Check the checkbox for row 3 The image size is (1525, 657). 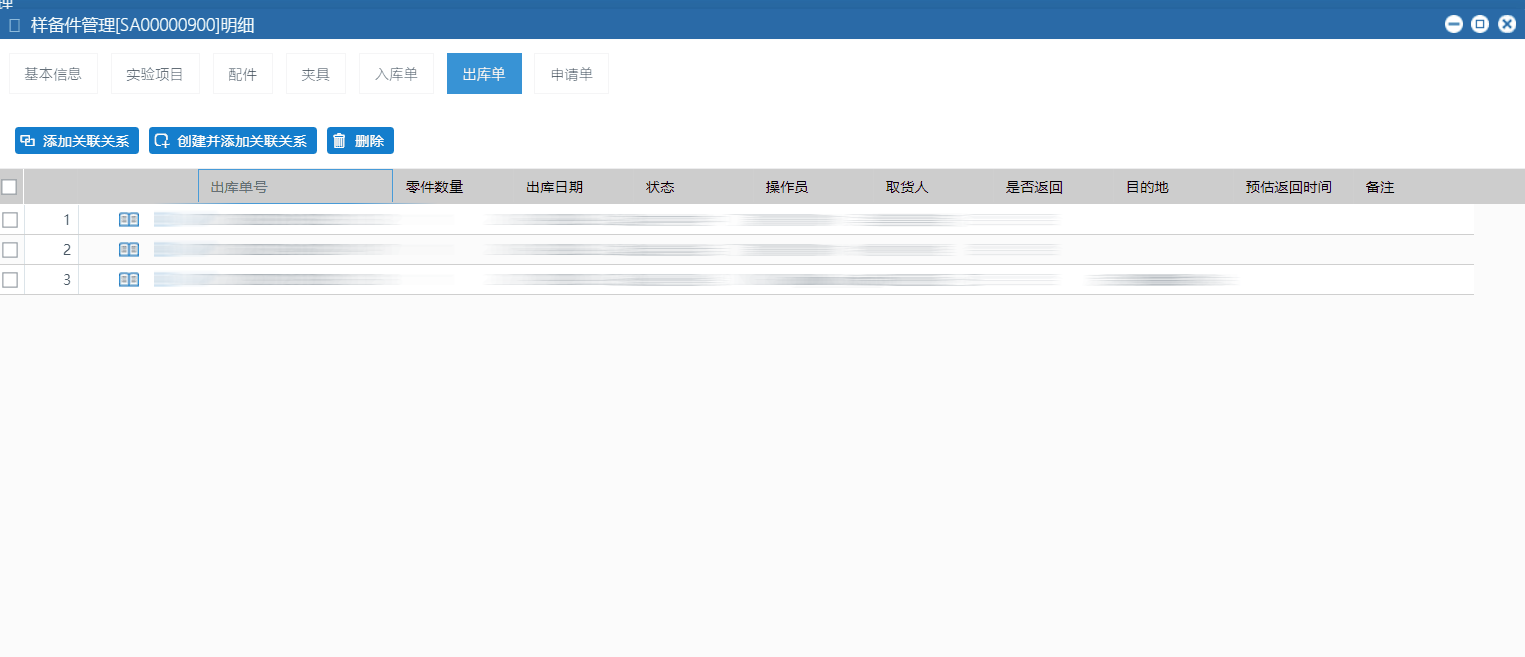[x=10, y=280]
